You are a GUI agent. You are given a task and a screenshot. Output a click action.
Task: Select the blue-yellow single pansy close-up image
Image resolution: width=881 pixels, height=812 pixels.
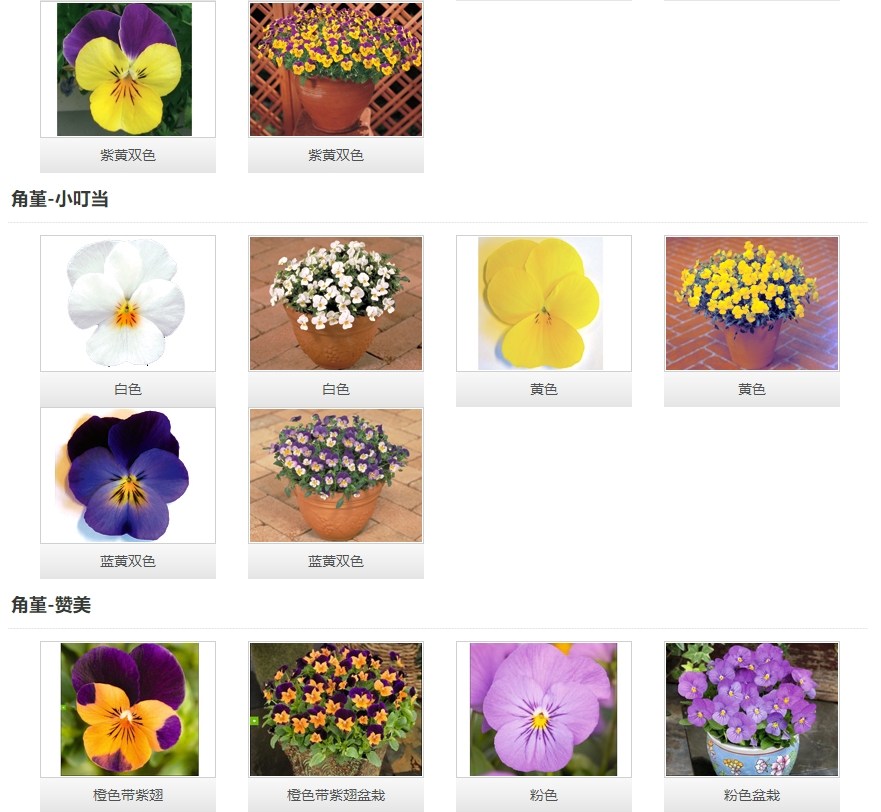(x=127, y=475)
